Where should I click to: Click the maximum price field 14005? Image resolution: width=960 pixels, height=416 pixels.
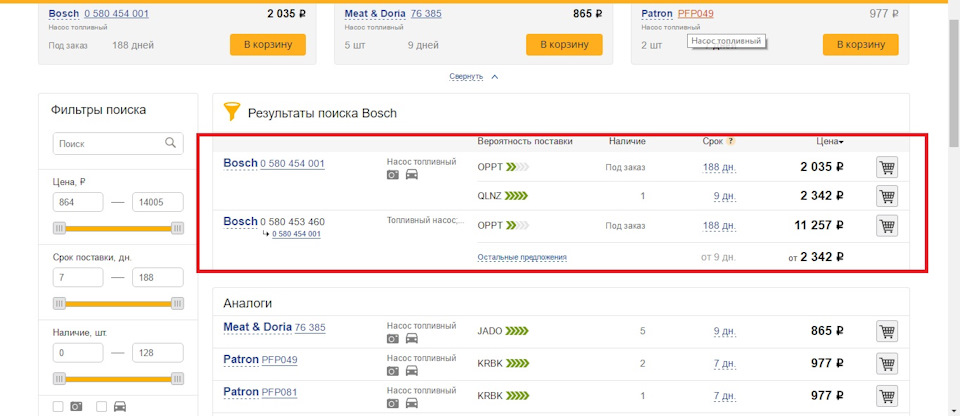158,202
